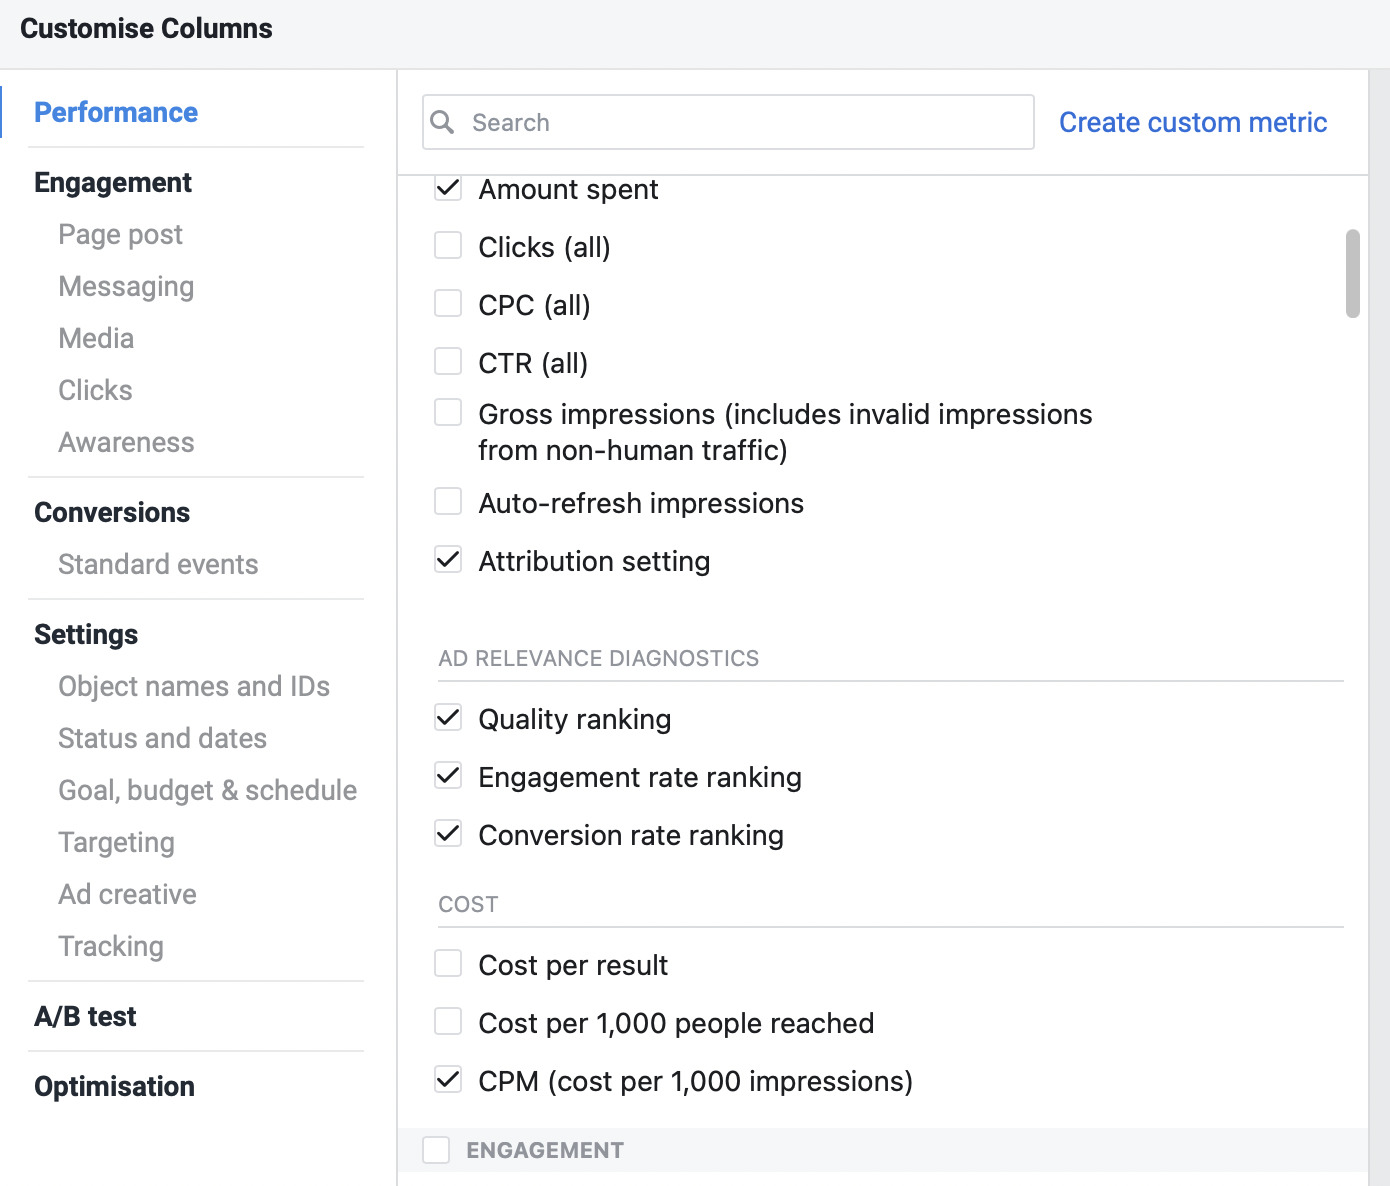
Task: Enable the Clicks (all) column
Action: point(447,245)
